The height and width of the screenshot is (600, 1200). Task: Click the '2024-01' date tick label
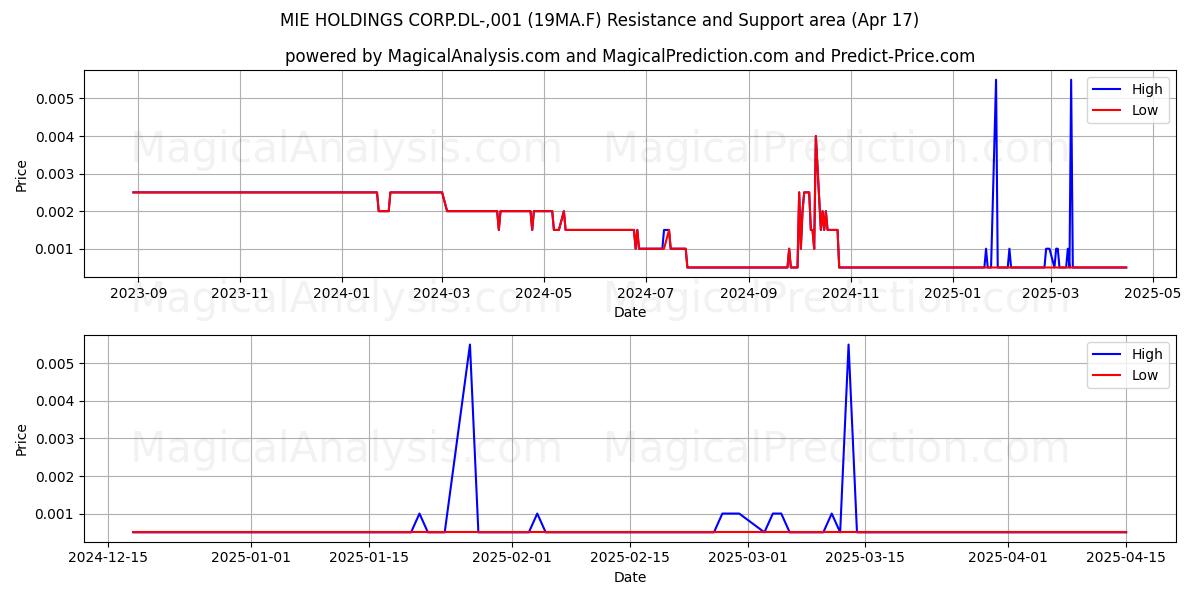click(342, 294)
